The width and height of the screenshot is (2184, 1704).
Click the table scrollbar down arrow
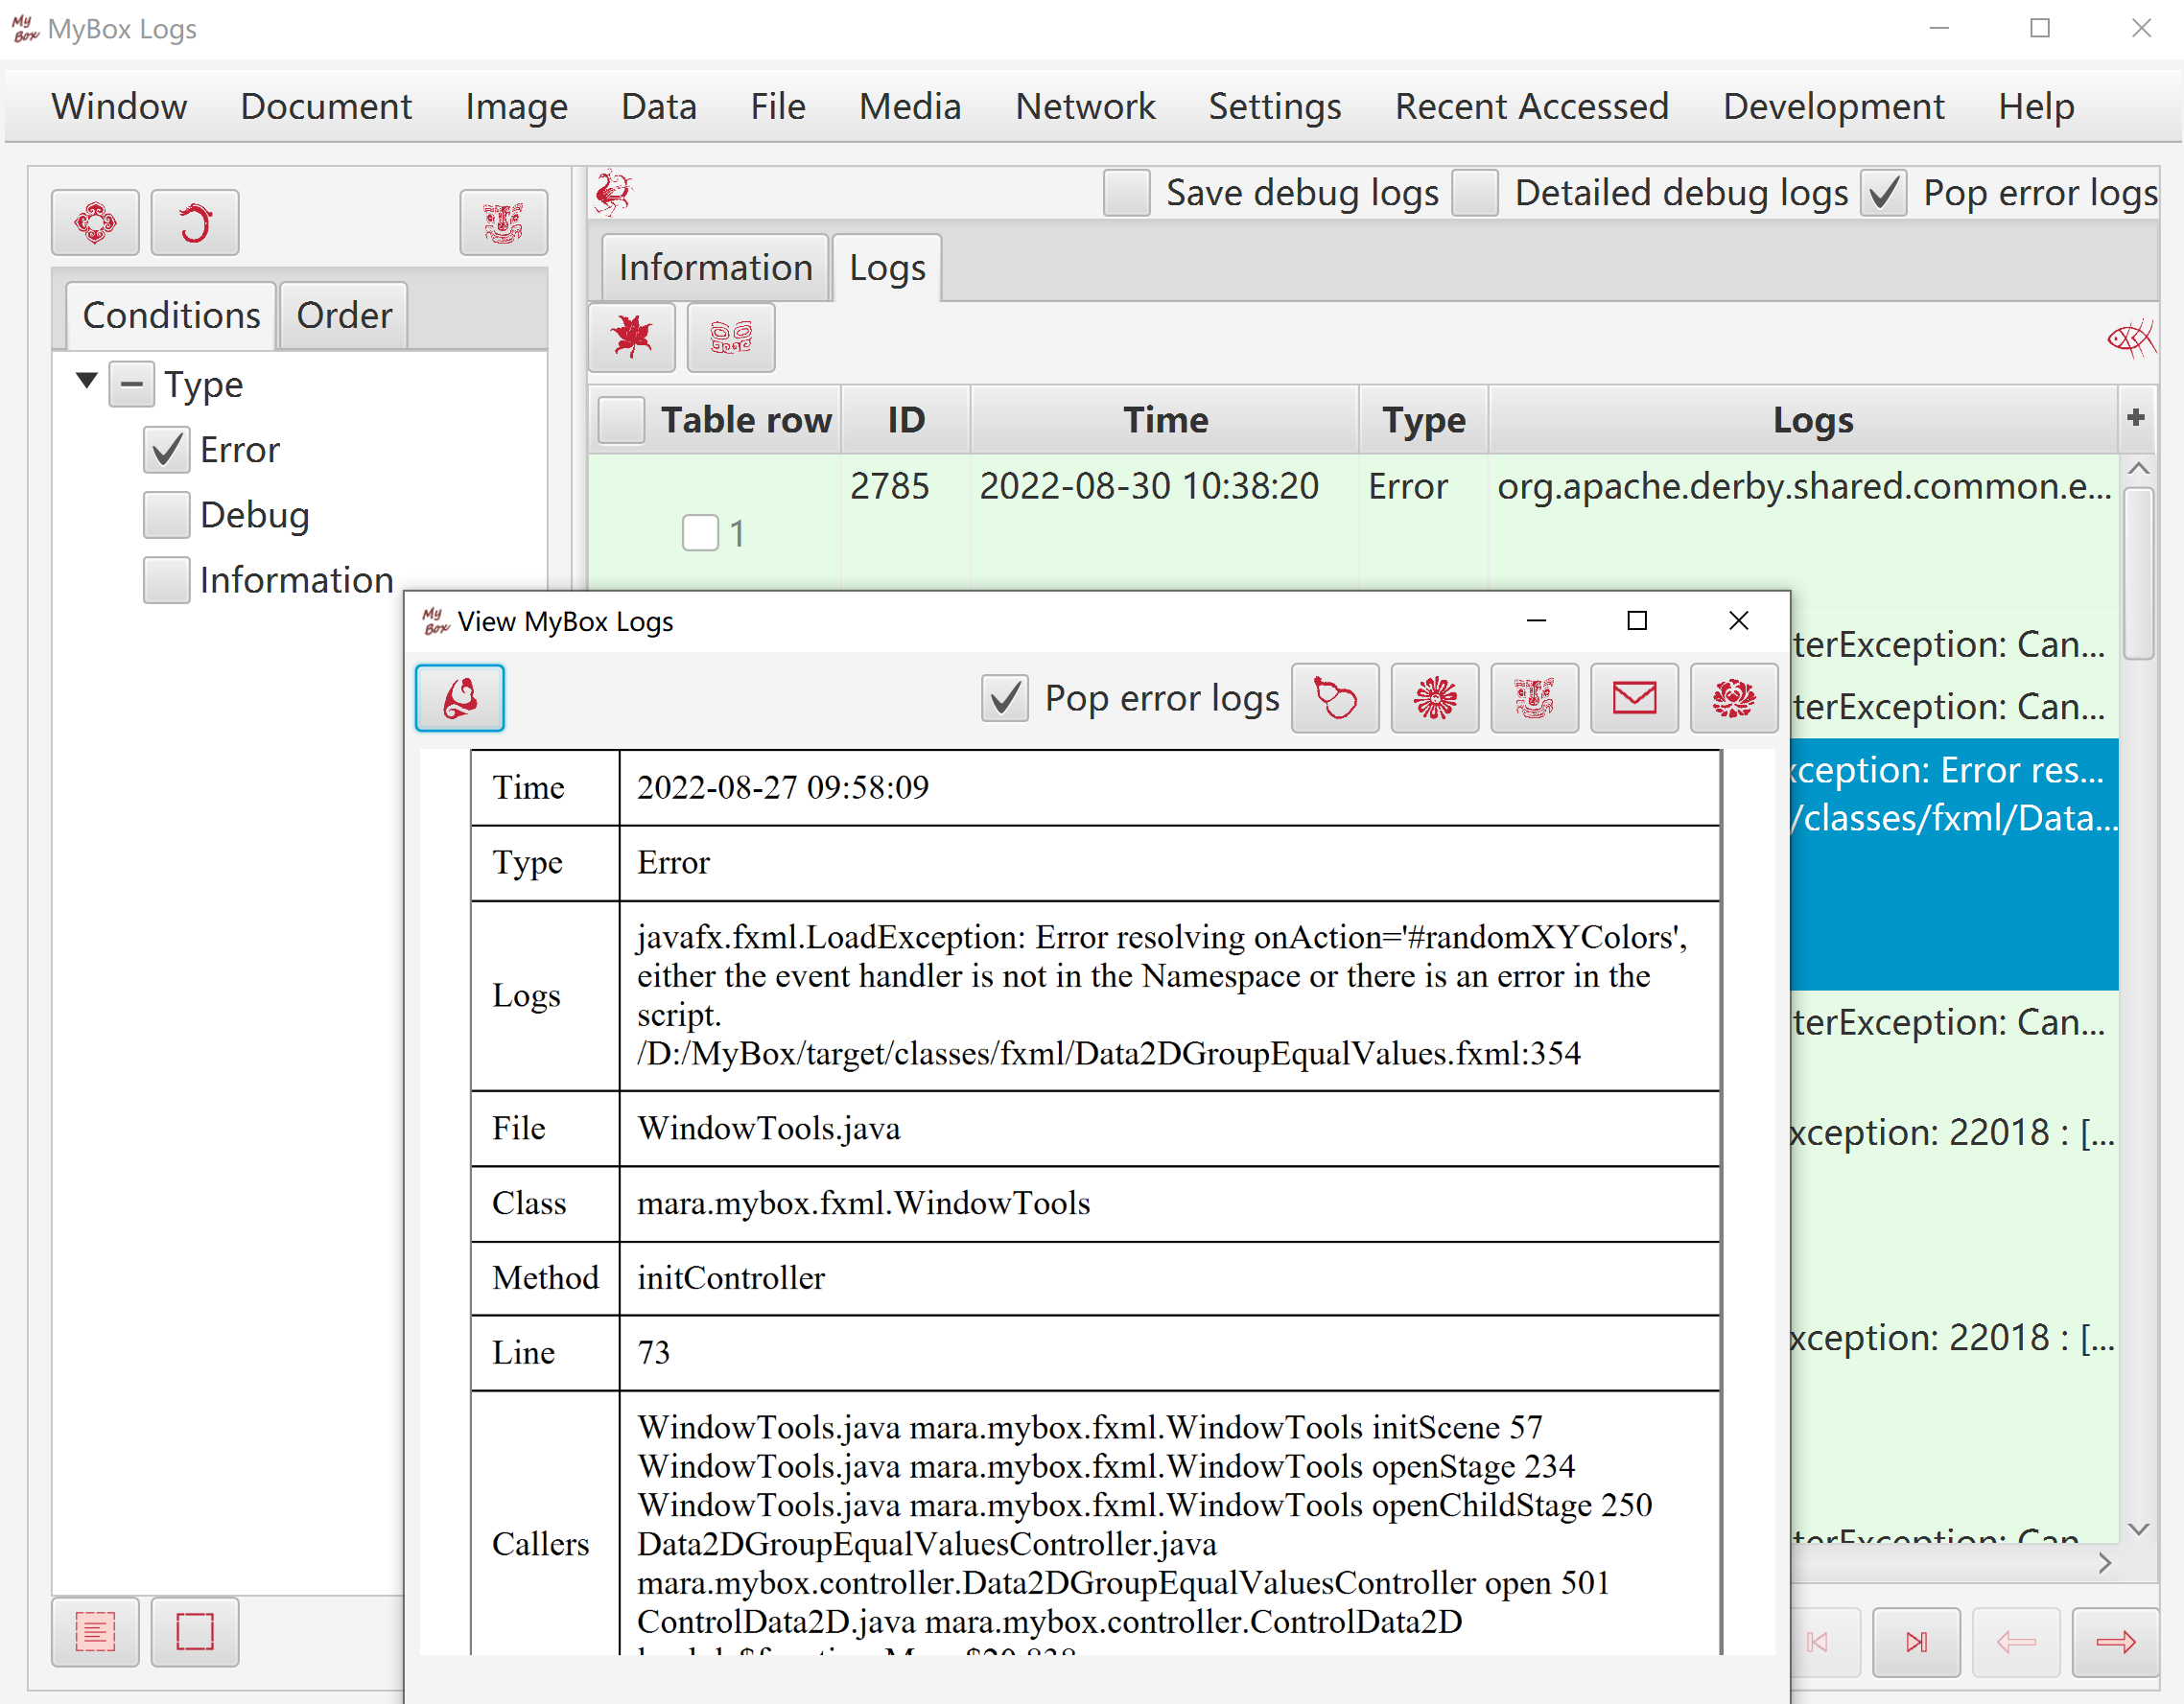[x=2138, y=1529]
